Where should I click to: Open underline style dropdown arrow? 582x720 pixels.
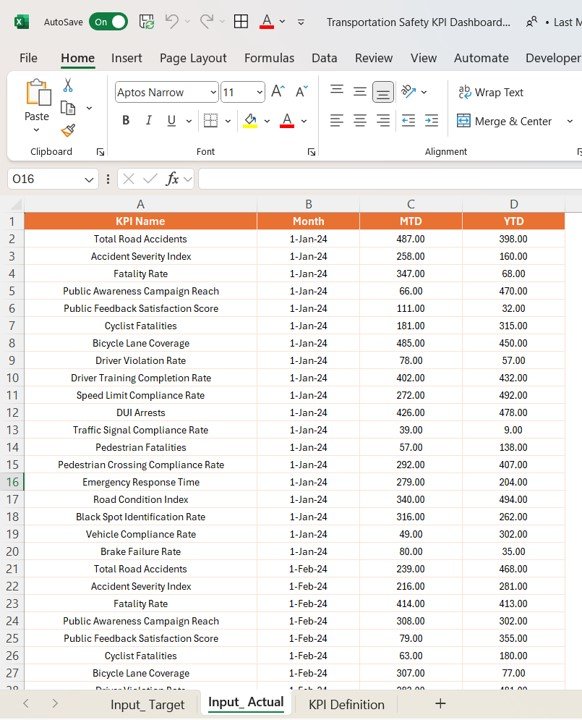[189, 121]
